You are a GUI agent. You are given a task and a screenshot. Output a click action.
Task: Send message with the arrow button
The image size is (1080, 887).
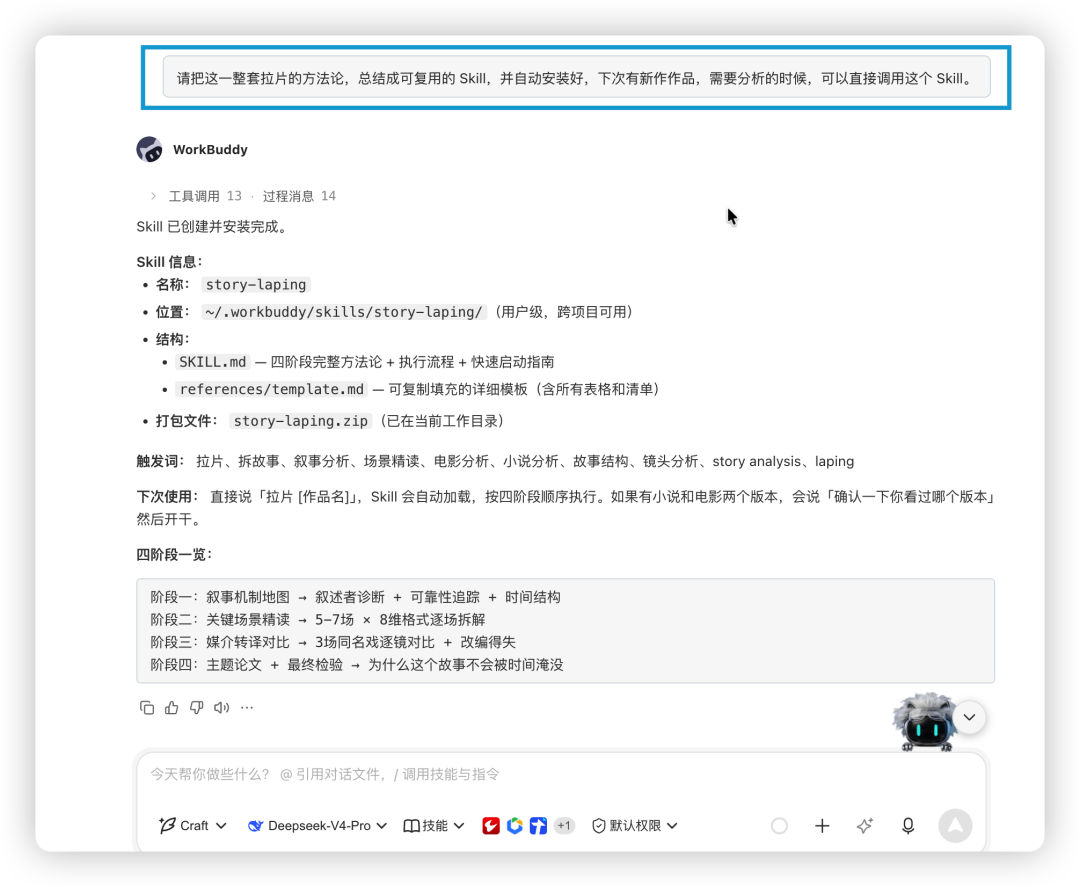point(955,825)
